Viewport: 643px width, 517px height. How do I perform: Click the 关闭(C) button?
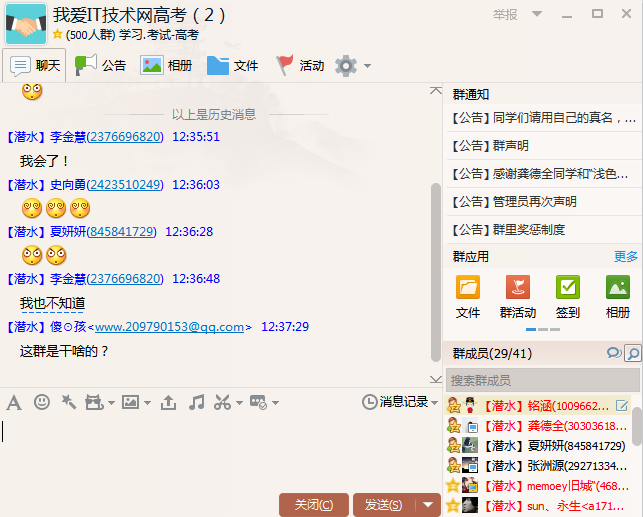(x=314, y=505)
